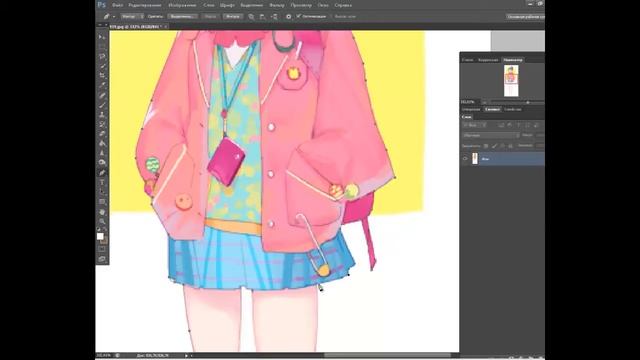Select the Move tool
Viewport: 640px width, 360px height.
tap(102, 37)
